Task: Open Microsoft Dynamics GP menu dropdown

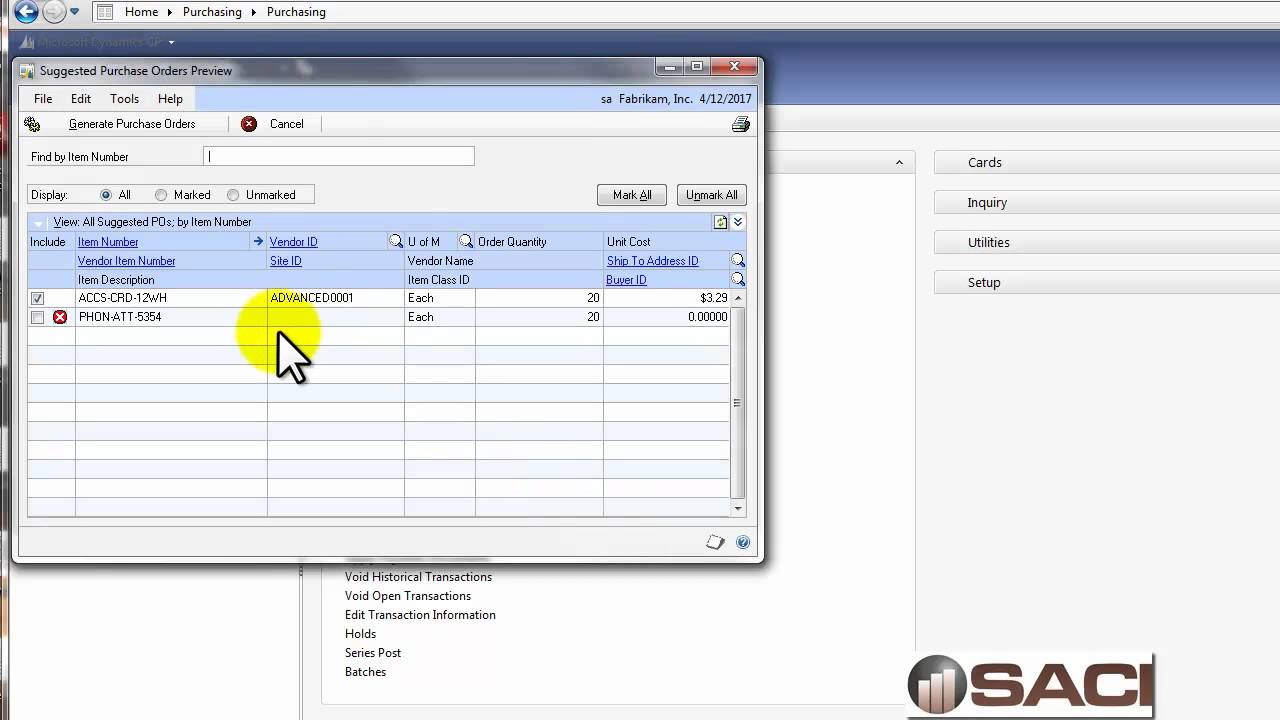Action: [x=171, y=42]
